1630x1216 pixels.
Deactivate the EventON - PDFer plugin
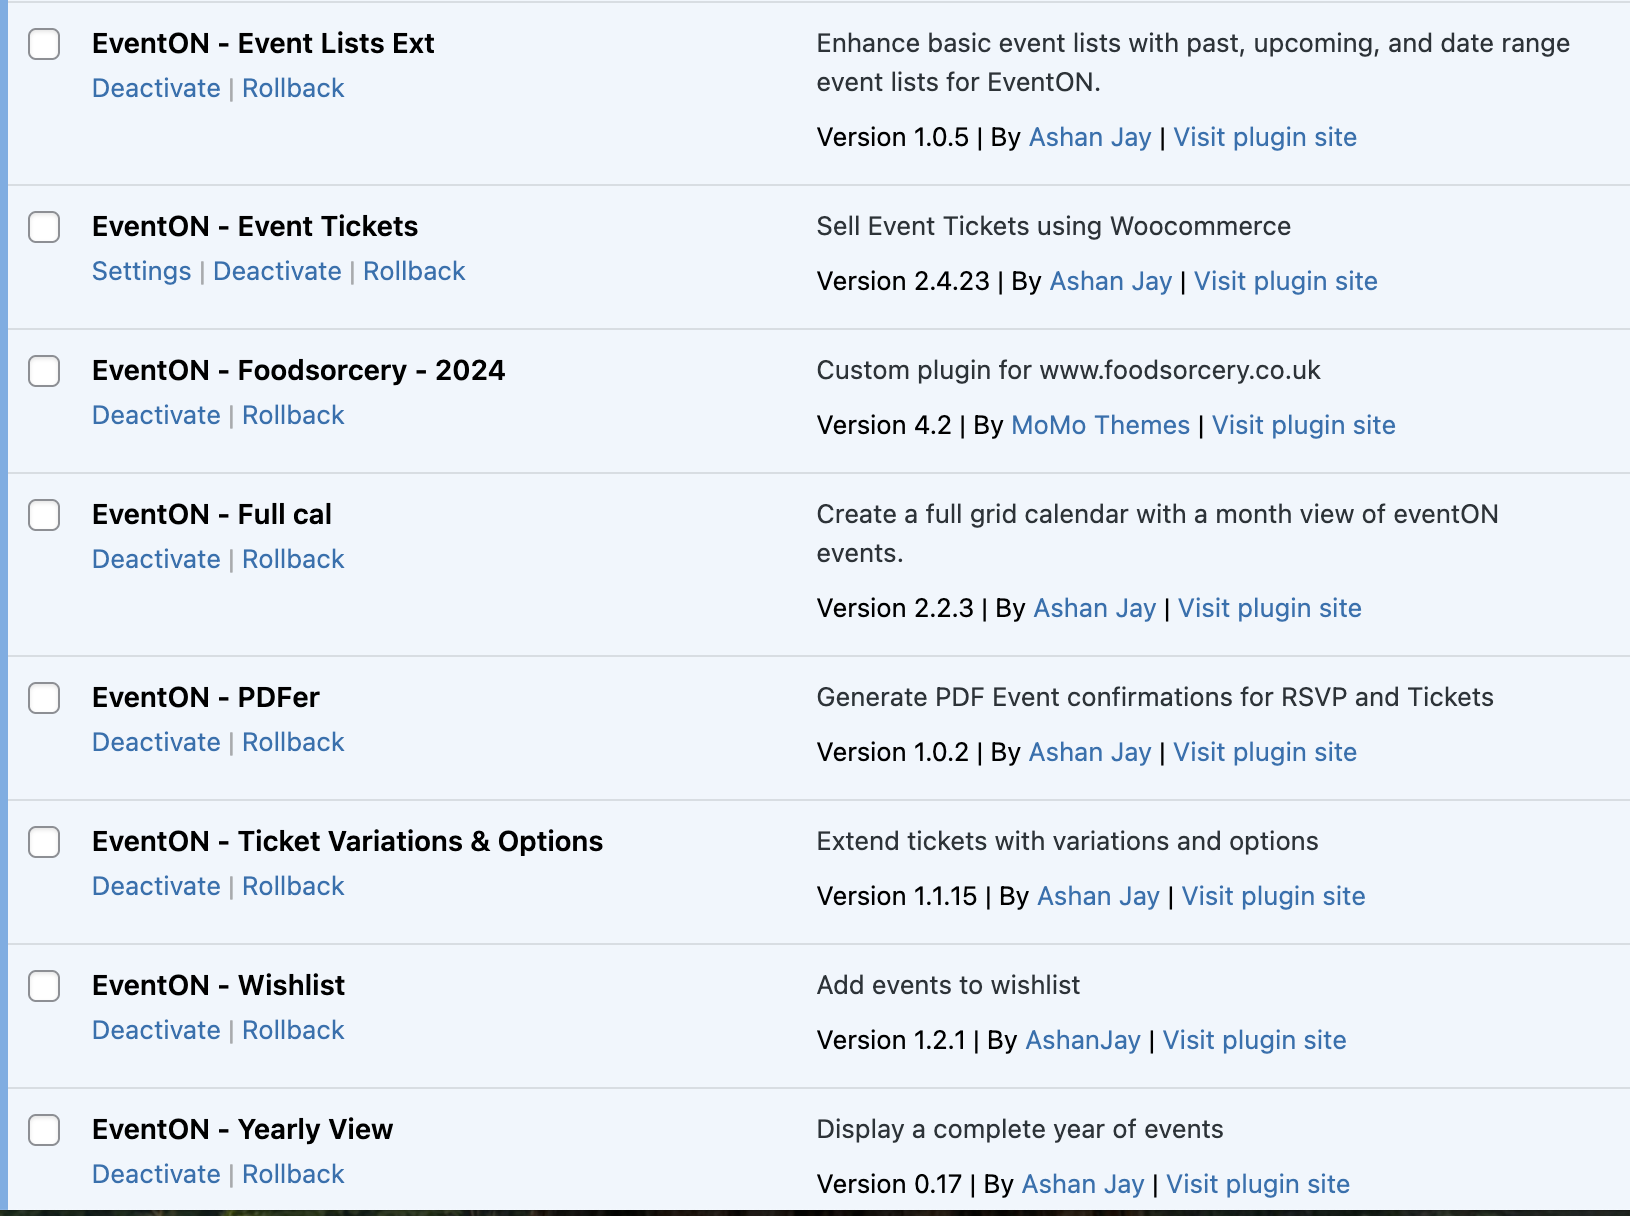(156, 742)
